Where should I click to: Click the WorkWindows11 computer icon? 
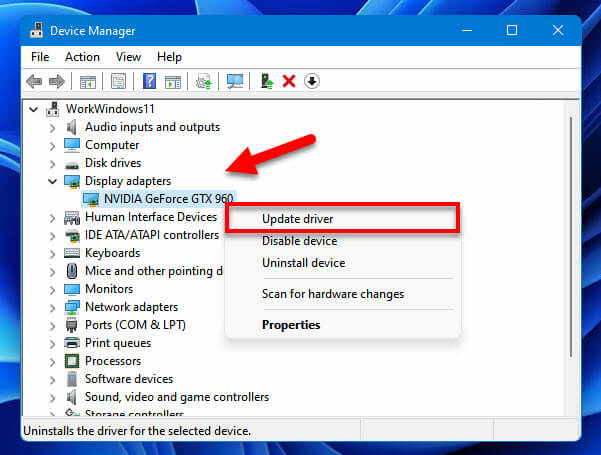click(53, 109)
